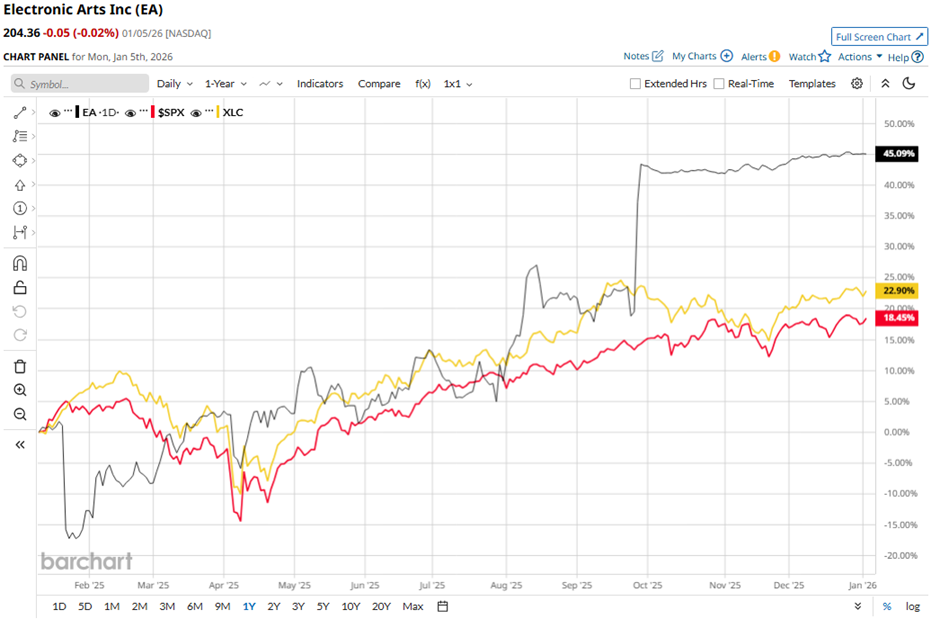Click the yellow XLC color swatch
This screenshot has height=619, width=940.
[x=218, y=112]
